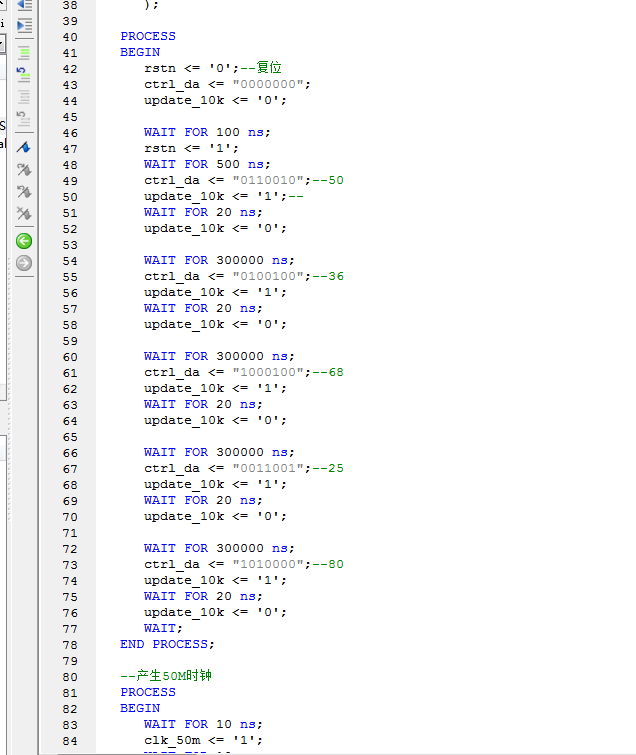Click update_10k <= '1' on line 50
The image size is (636, 755).
pos(215,196)
